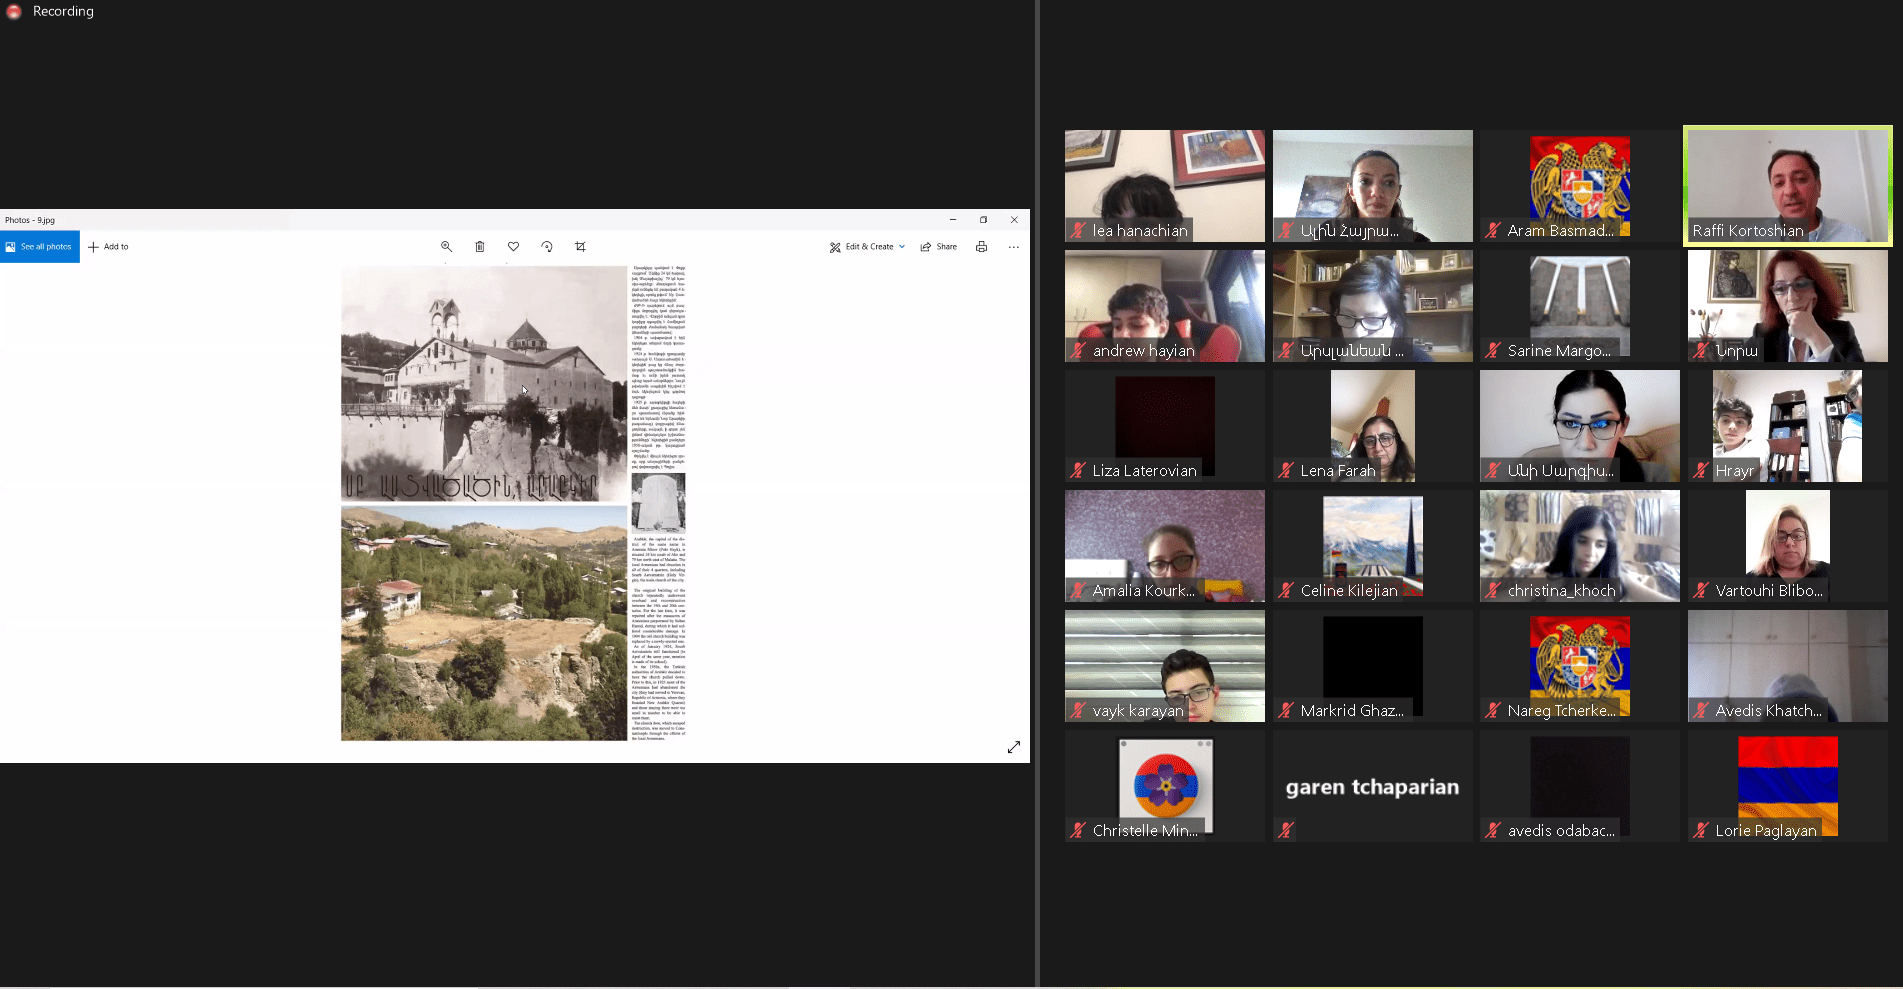Click muted mic icon on vayk karayan
Viewport: 1903px width, 989px height.
[x=1079, y=710]
